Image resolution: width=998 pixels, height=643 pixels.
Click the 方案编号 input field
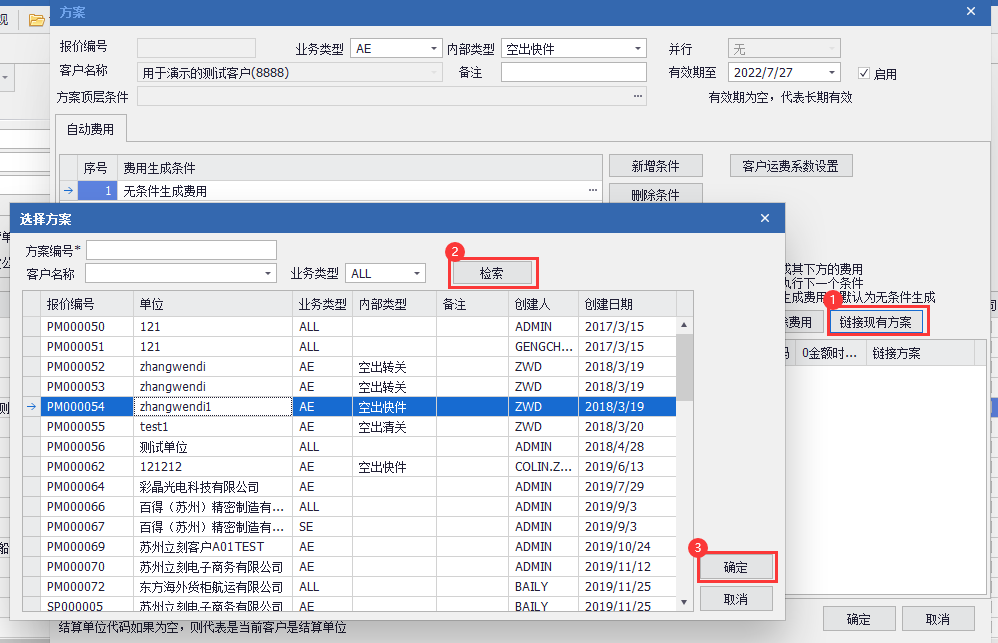coord(181,250)
